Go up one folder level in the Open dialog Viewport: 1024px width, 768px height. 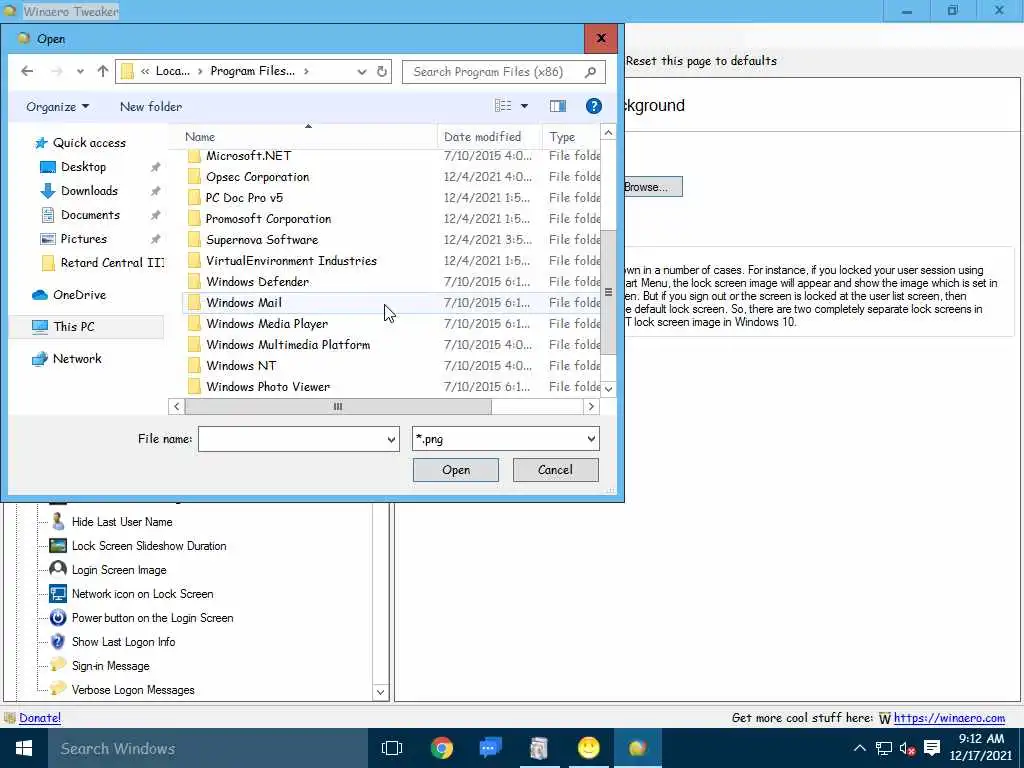[x=103, y=71]
